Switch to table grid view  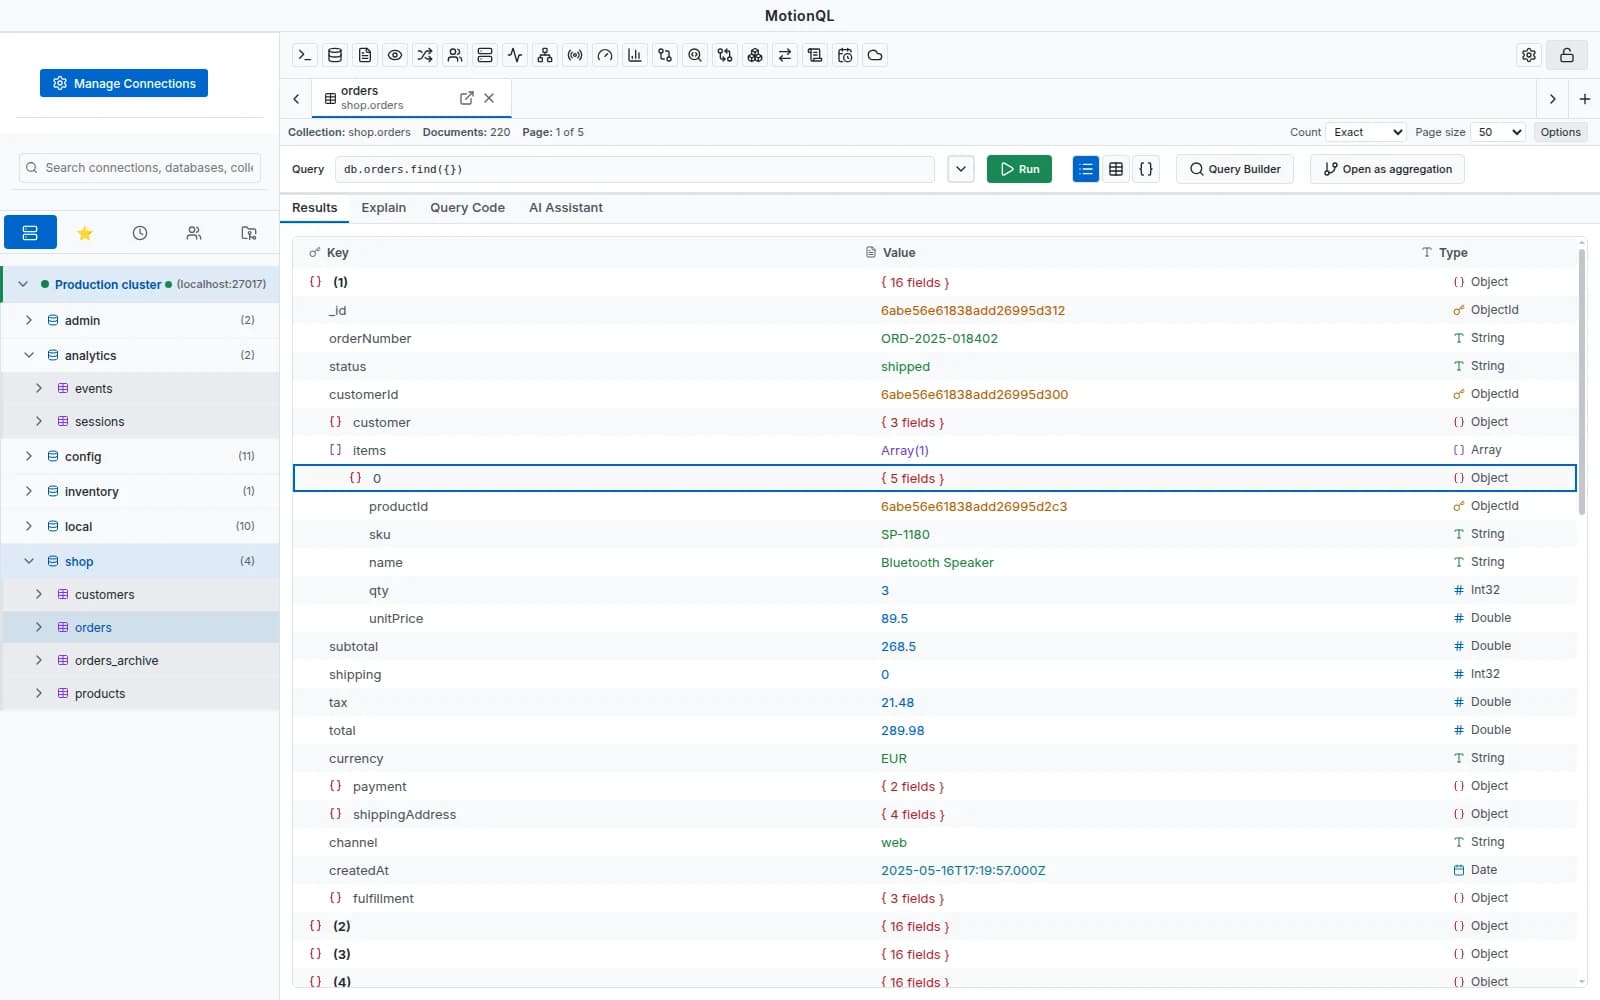tap(1116, 169)
